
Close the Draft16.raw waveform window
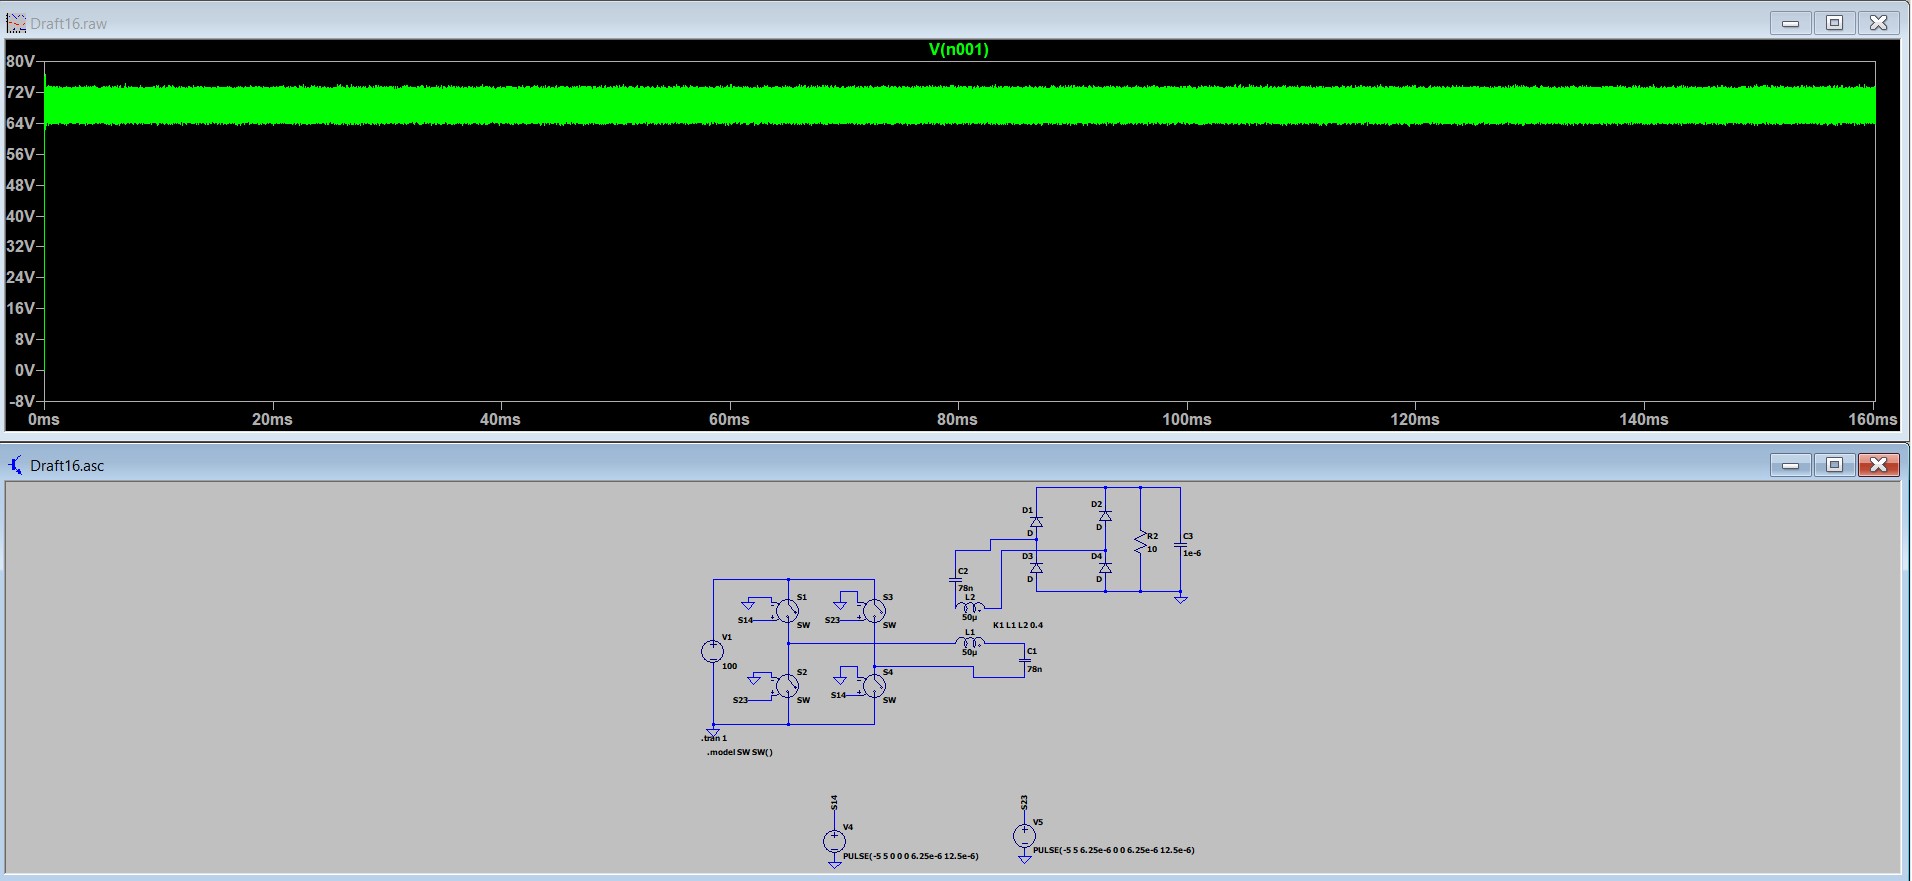[x=1879, y=22]
